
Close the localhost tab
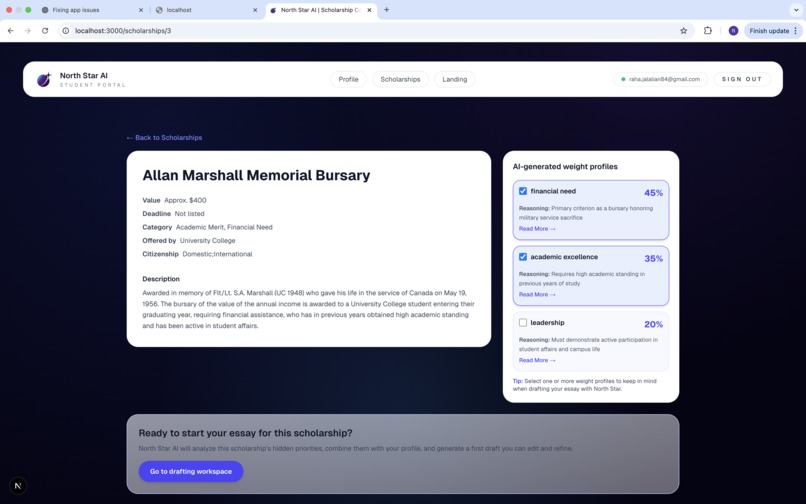click(255, 10)
